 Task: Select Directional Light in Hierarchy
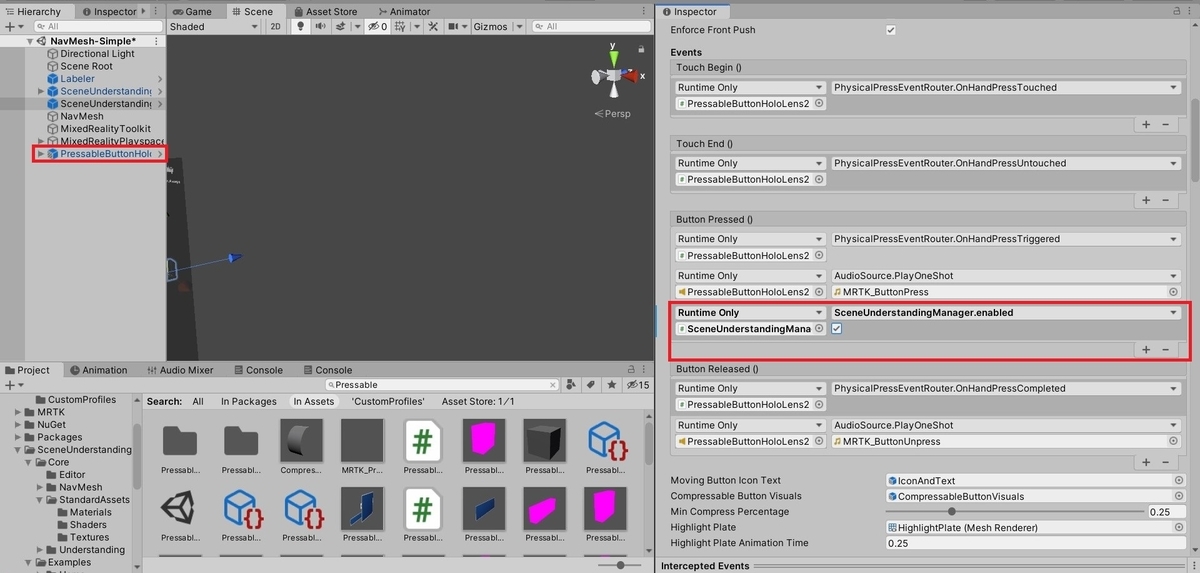(97, 54)
